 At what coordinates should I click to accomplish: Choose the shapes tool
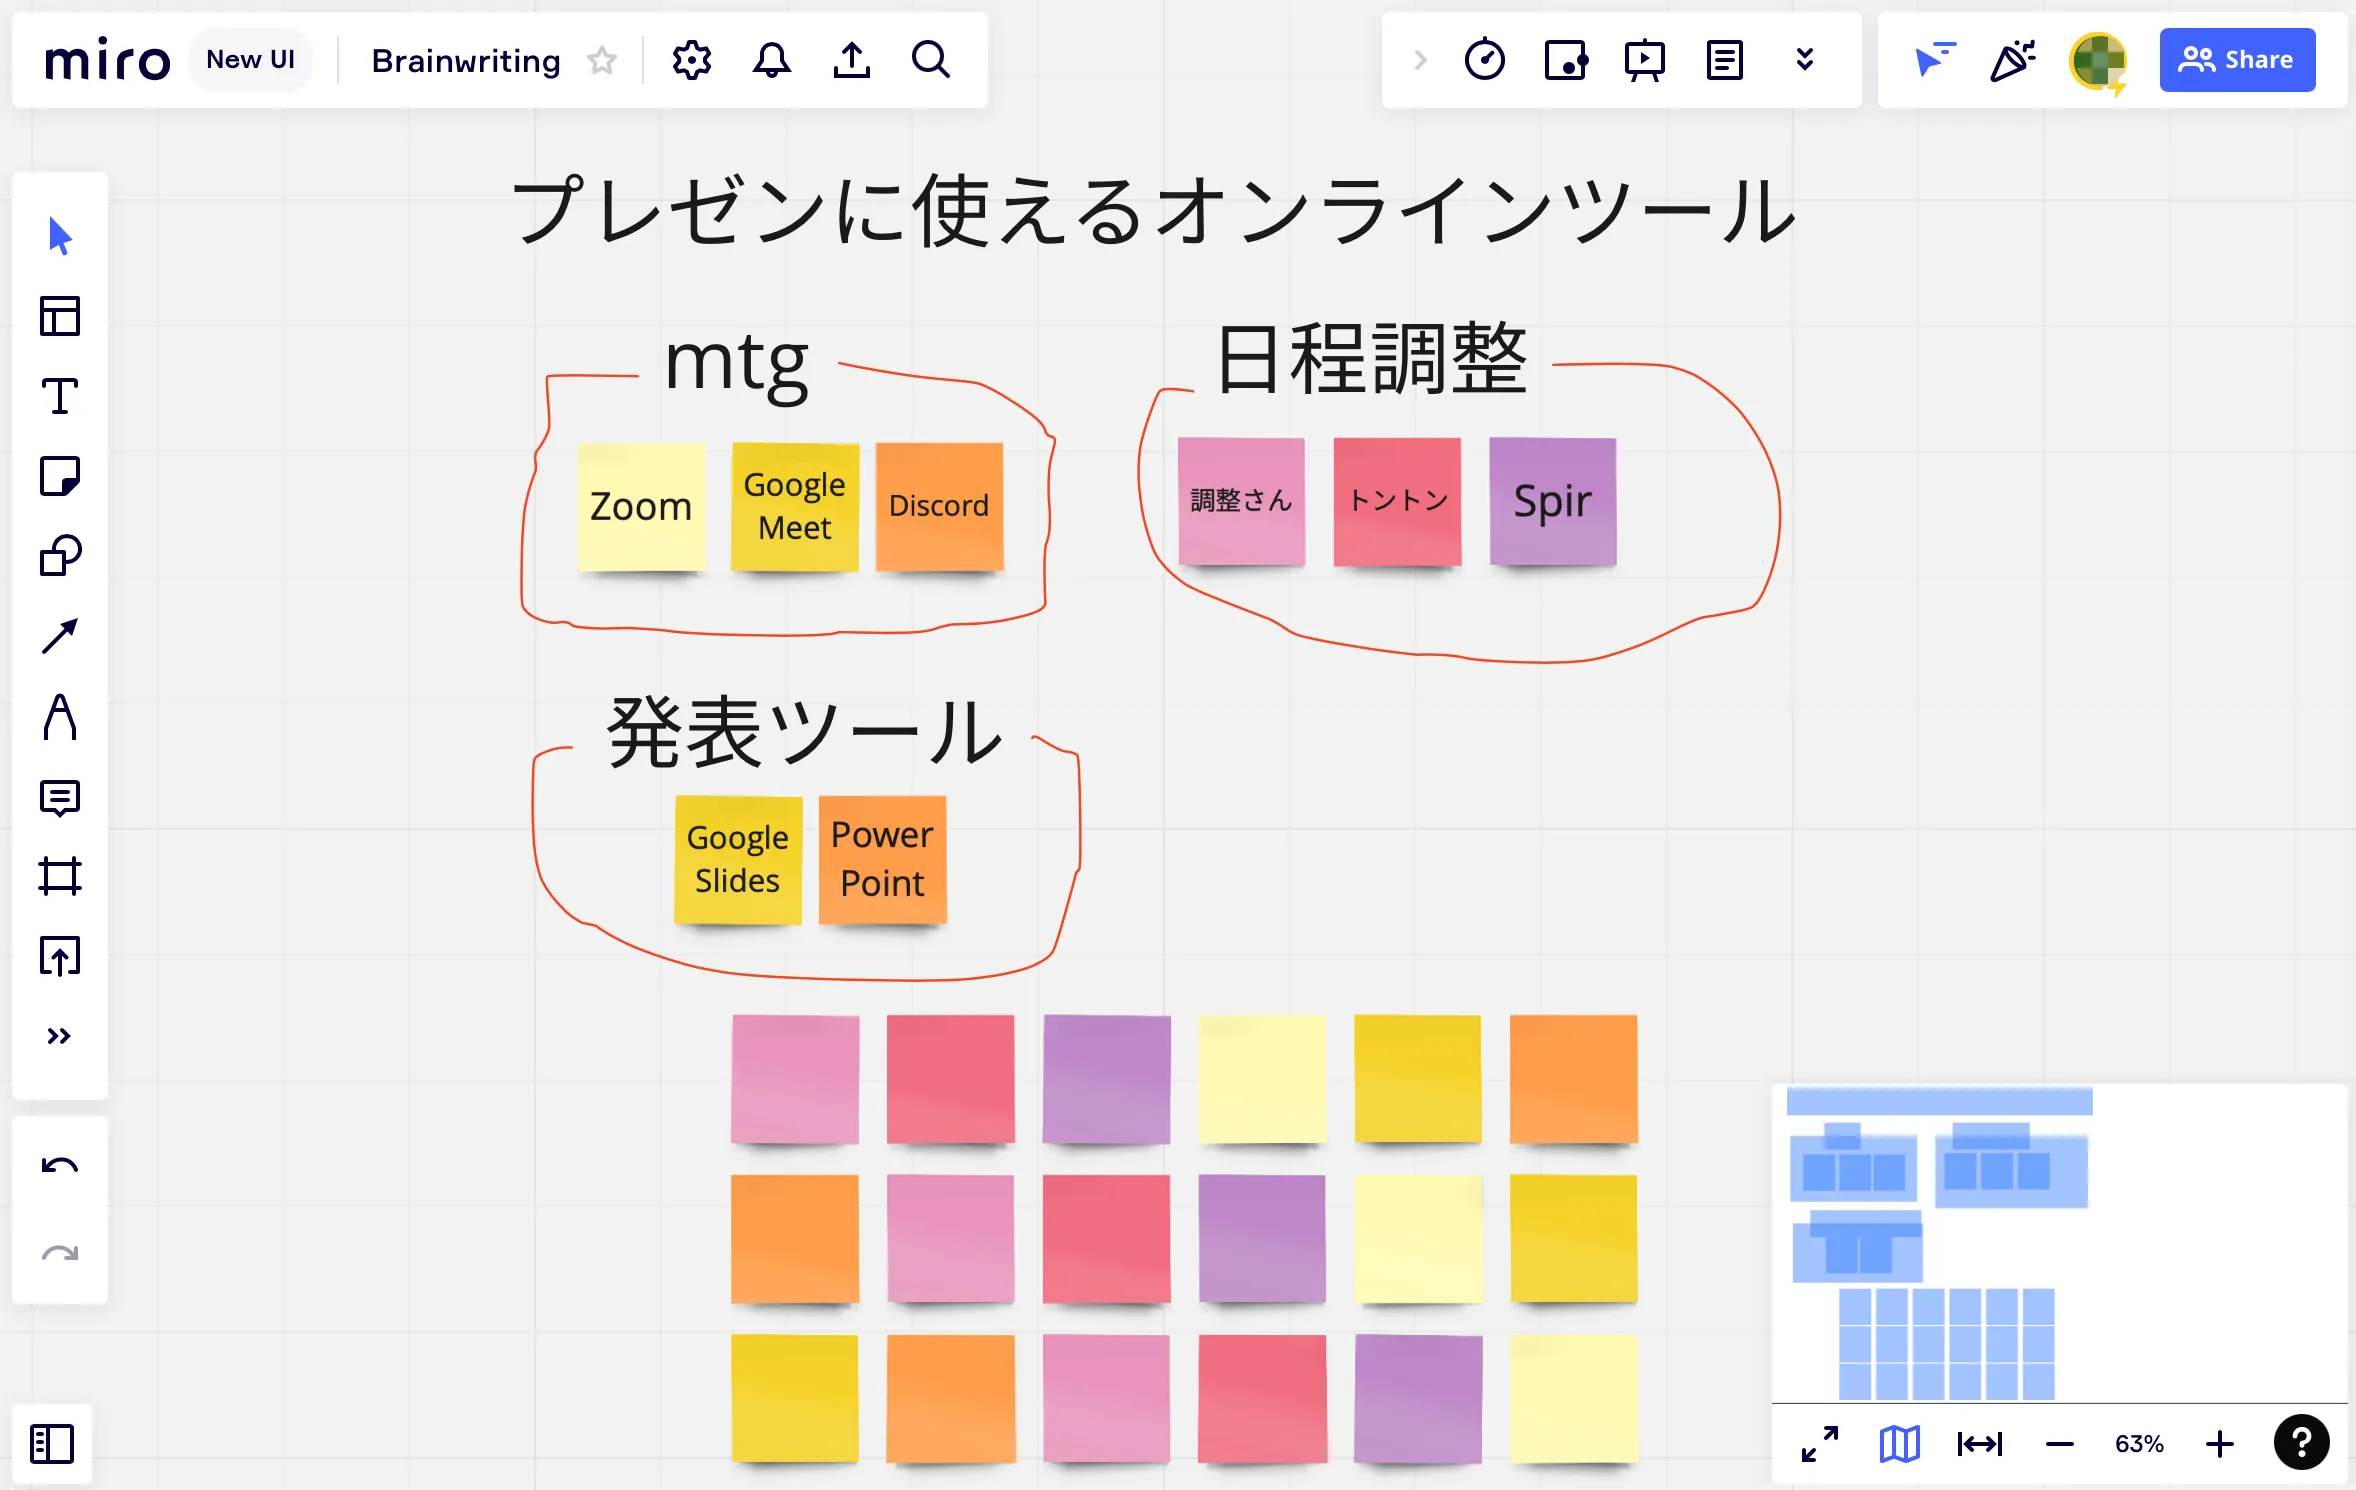[59, 556]
